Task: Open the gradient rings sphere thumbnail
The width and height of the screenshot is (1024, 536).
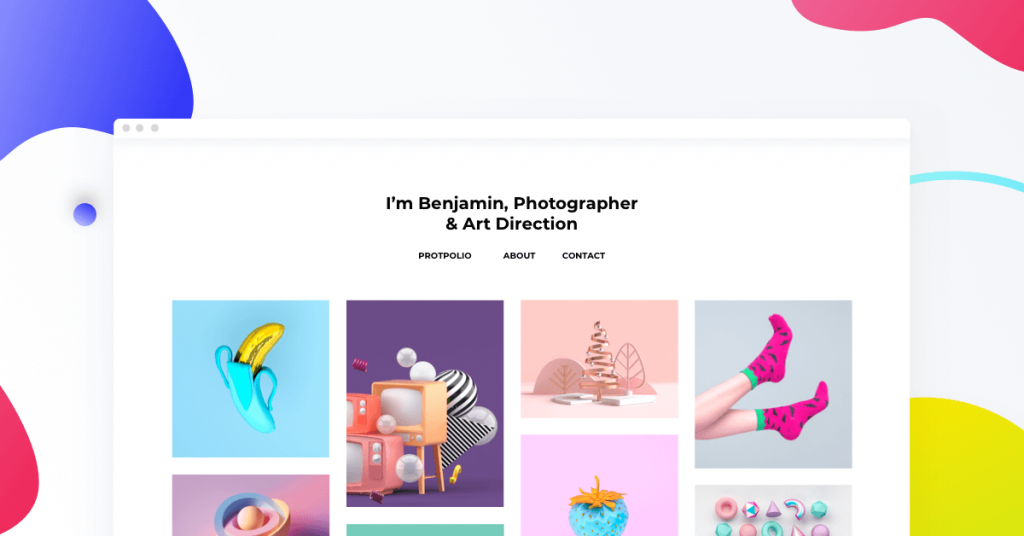Action: pos(251,505)
